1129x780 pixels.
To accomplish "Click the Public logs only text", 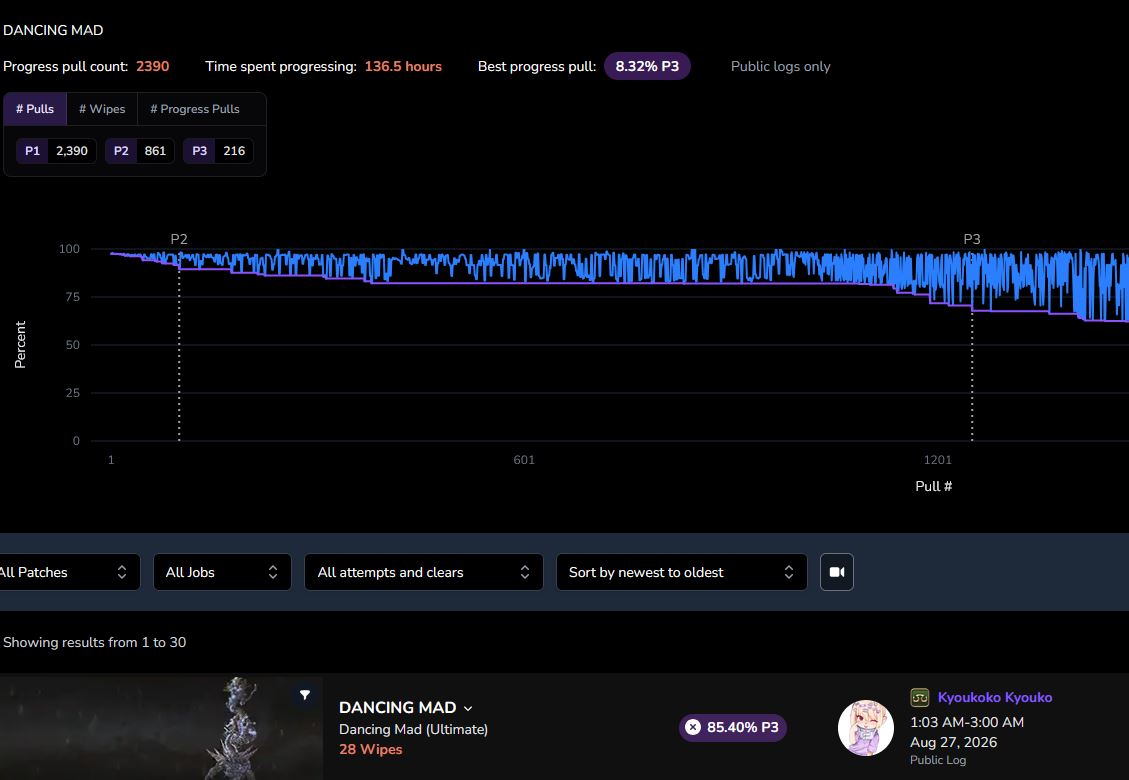I will click(x=781, y=66).
